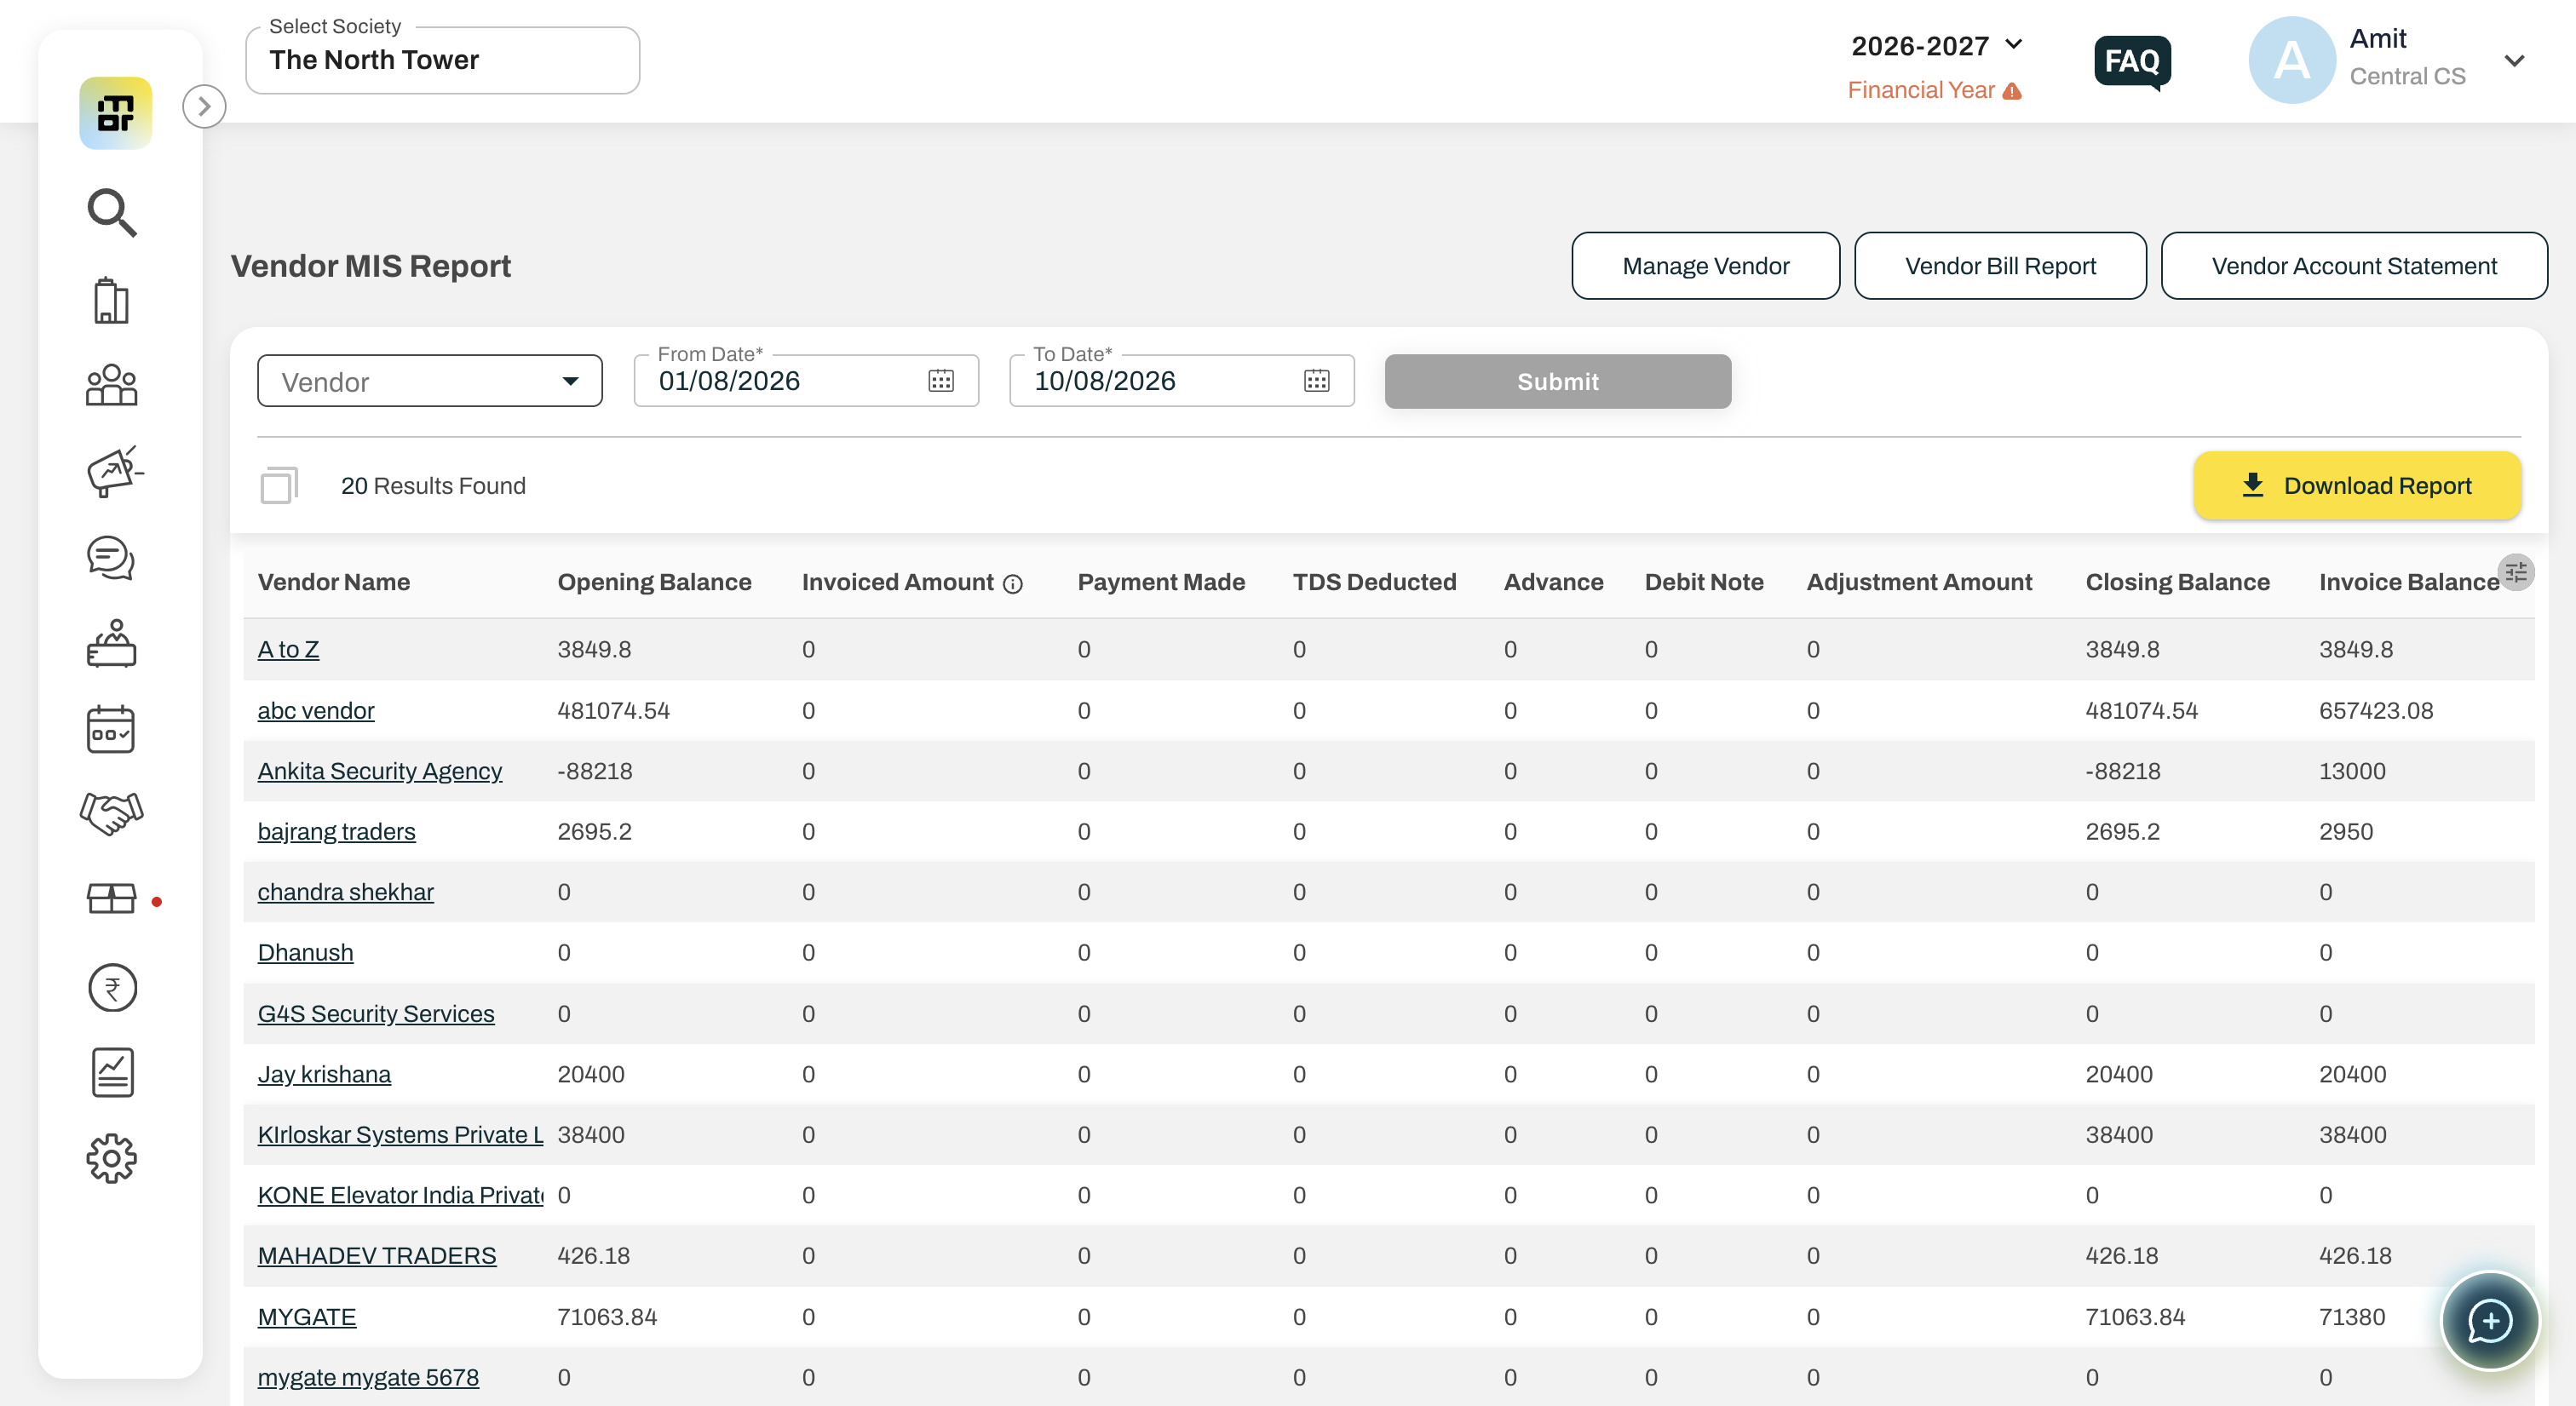
Task: Click the Debit Note column header
Action: pyautogui.click(x=1704, y=582)
